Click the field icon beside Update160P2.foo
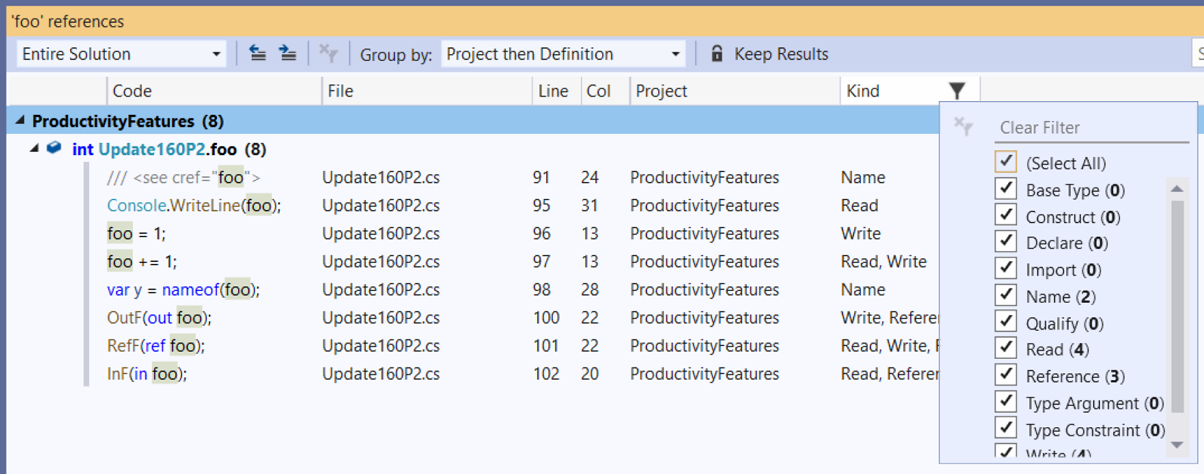The width and height of the screenshot is (1204, 474). tap(54, 149)
